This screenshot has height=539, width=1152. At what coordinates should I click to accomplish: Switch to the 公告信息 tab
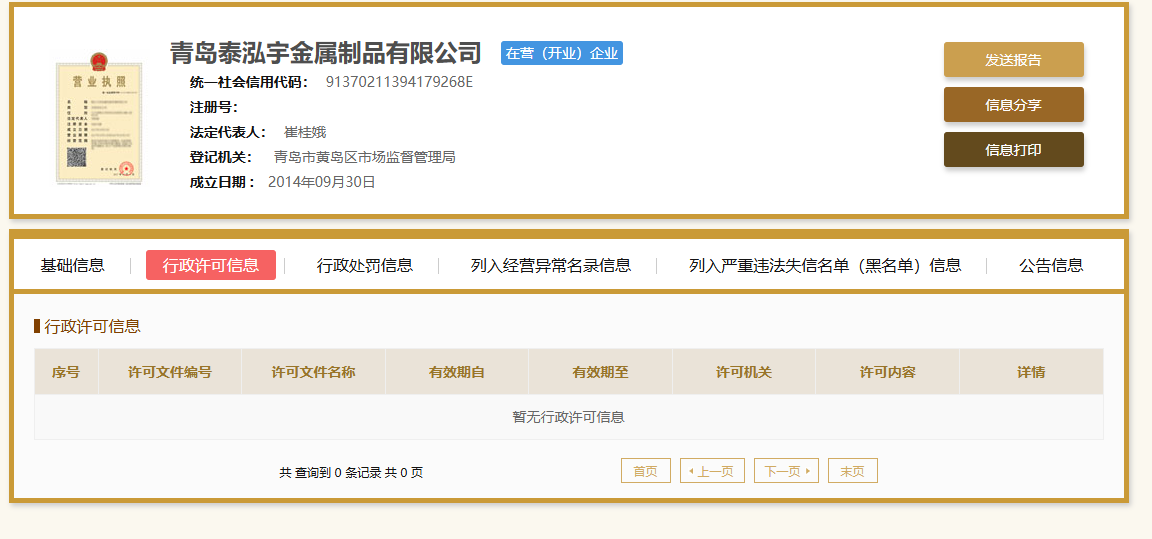(x=1051, y=265)
